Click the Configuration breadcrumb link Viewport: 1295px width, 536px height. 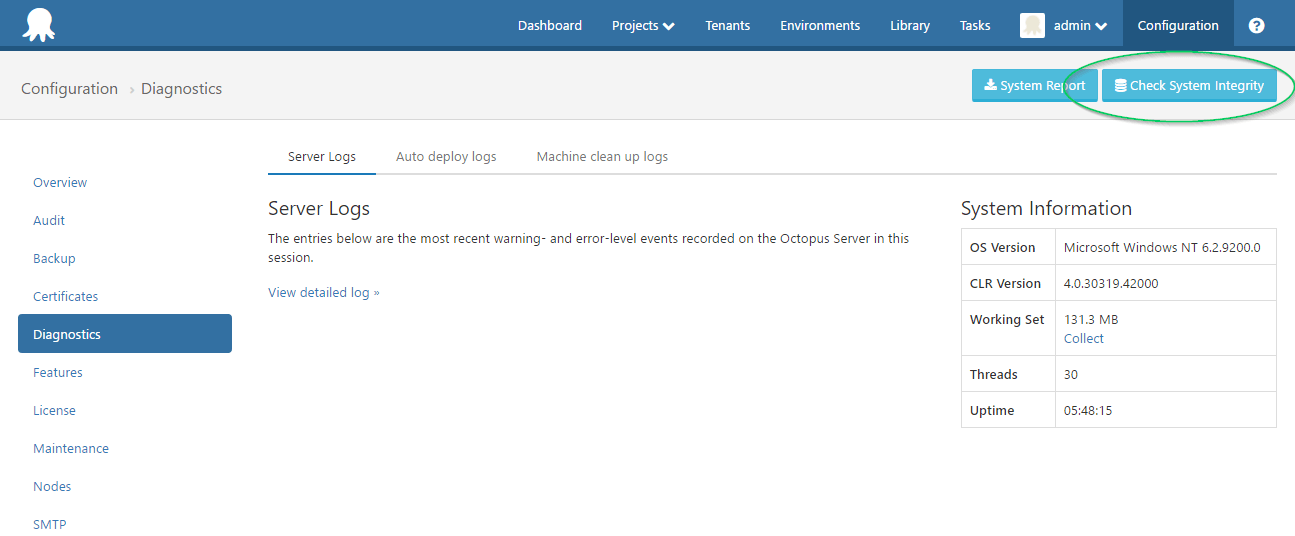coord(69,89)
